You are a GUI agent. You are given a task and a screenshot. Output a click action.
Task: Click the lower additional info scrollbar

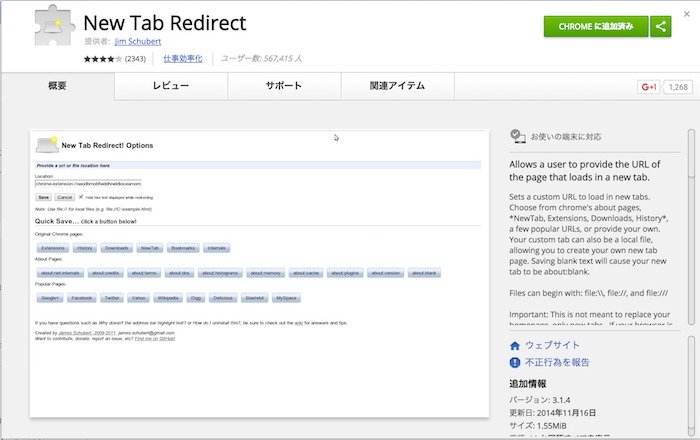692,386
